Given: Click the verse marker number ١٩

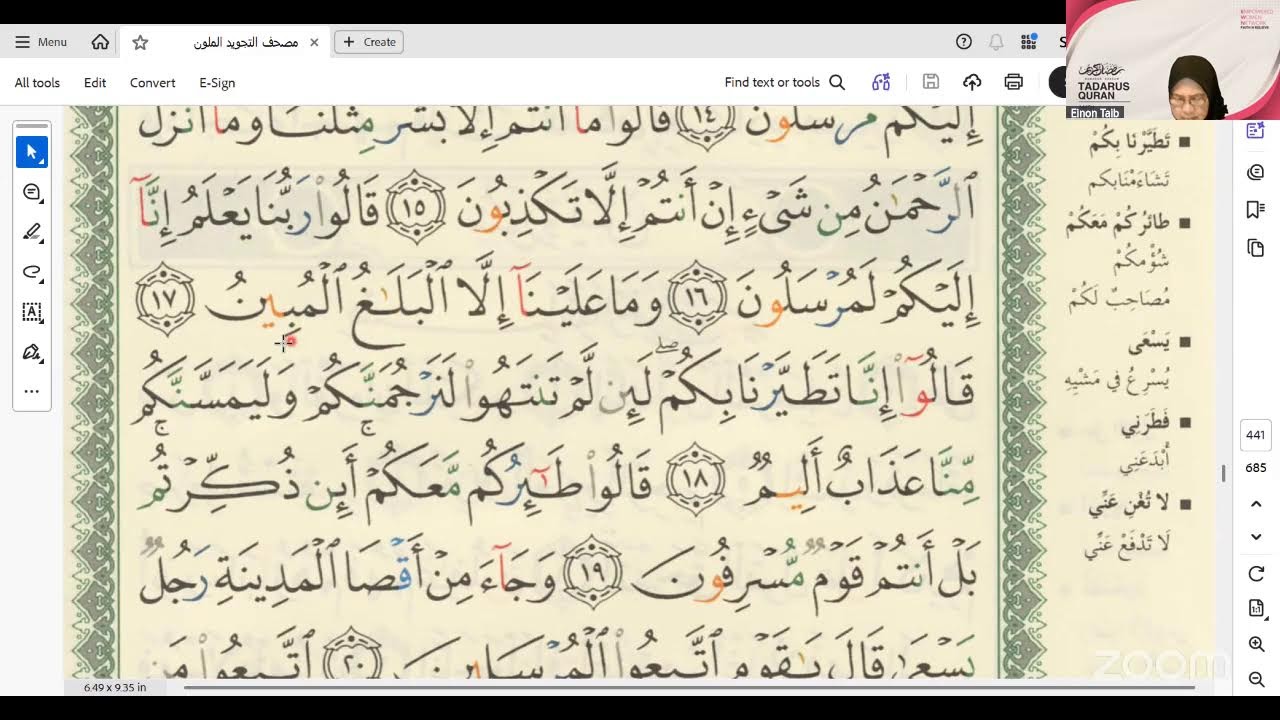Looking at the screenshot, I should click(x=593, y=573).
